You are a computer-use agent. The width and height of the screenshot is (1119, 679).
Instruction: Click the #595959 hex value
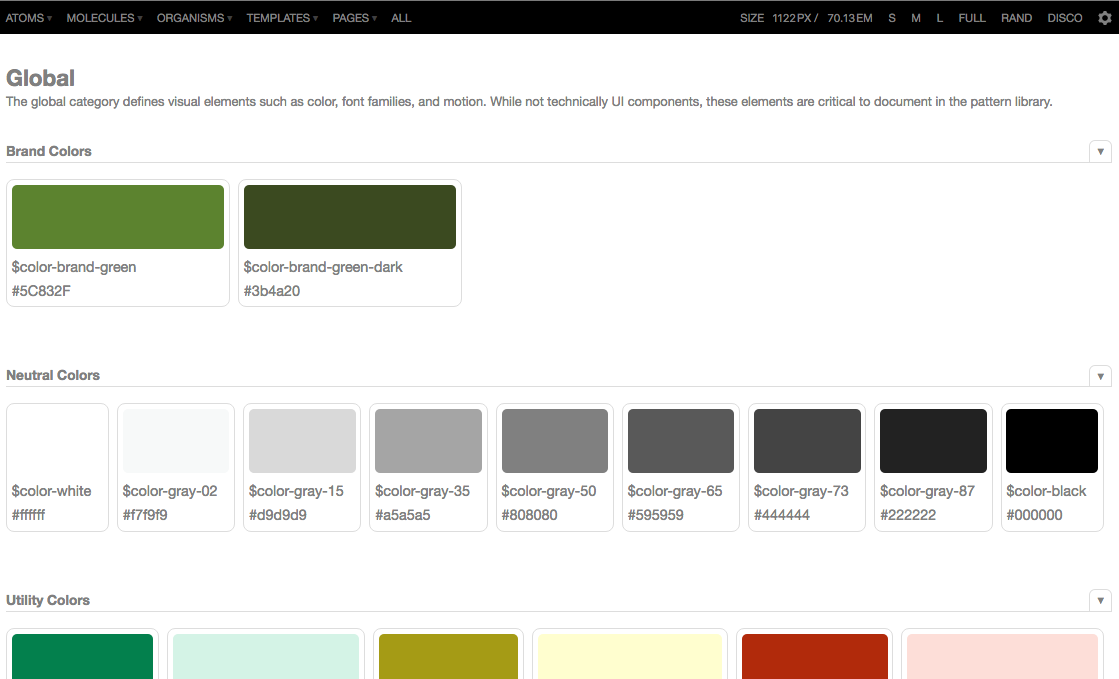tap(656, 515)
